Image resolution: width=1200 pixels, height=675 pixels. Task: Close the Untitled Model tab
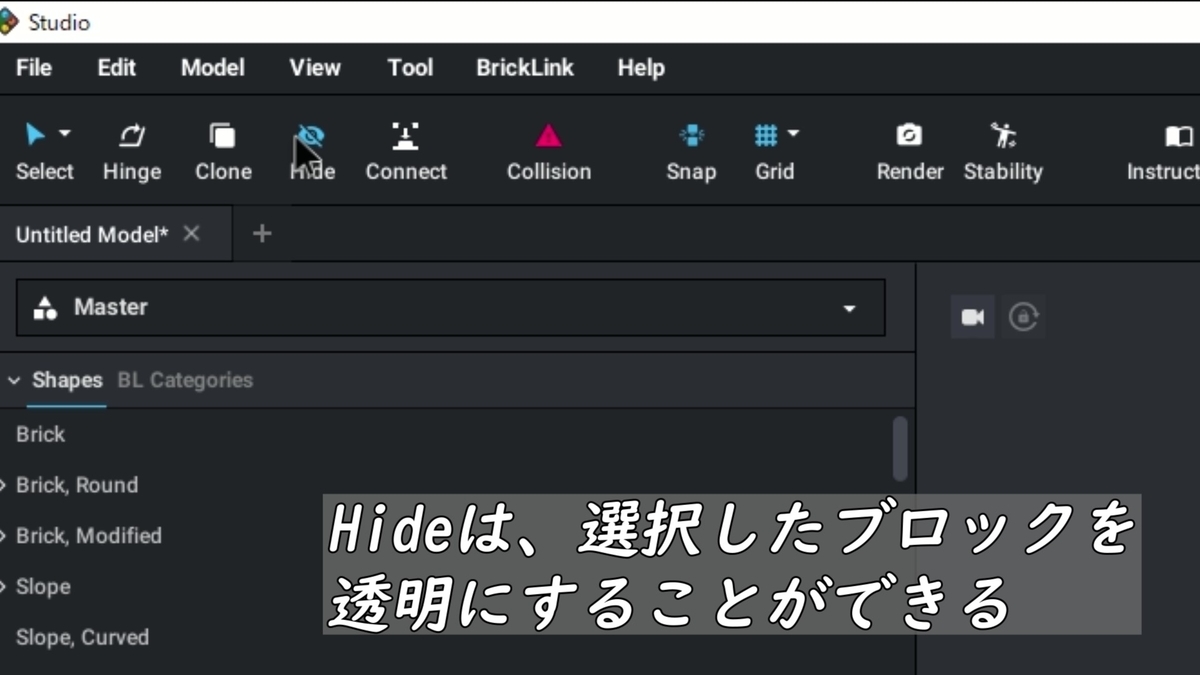191,233
